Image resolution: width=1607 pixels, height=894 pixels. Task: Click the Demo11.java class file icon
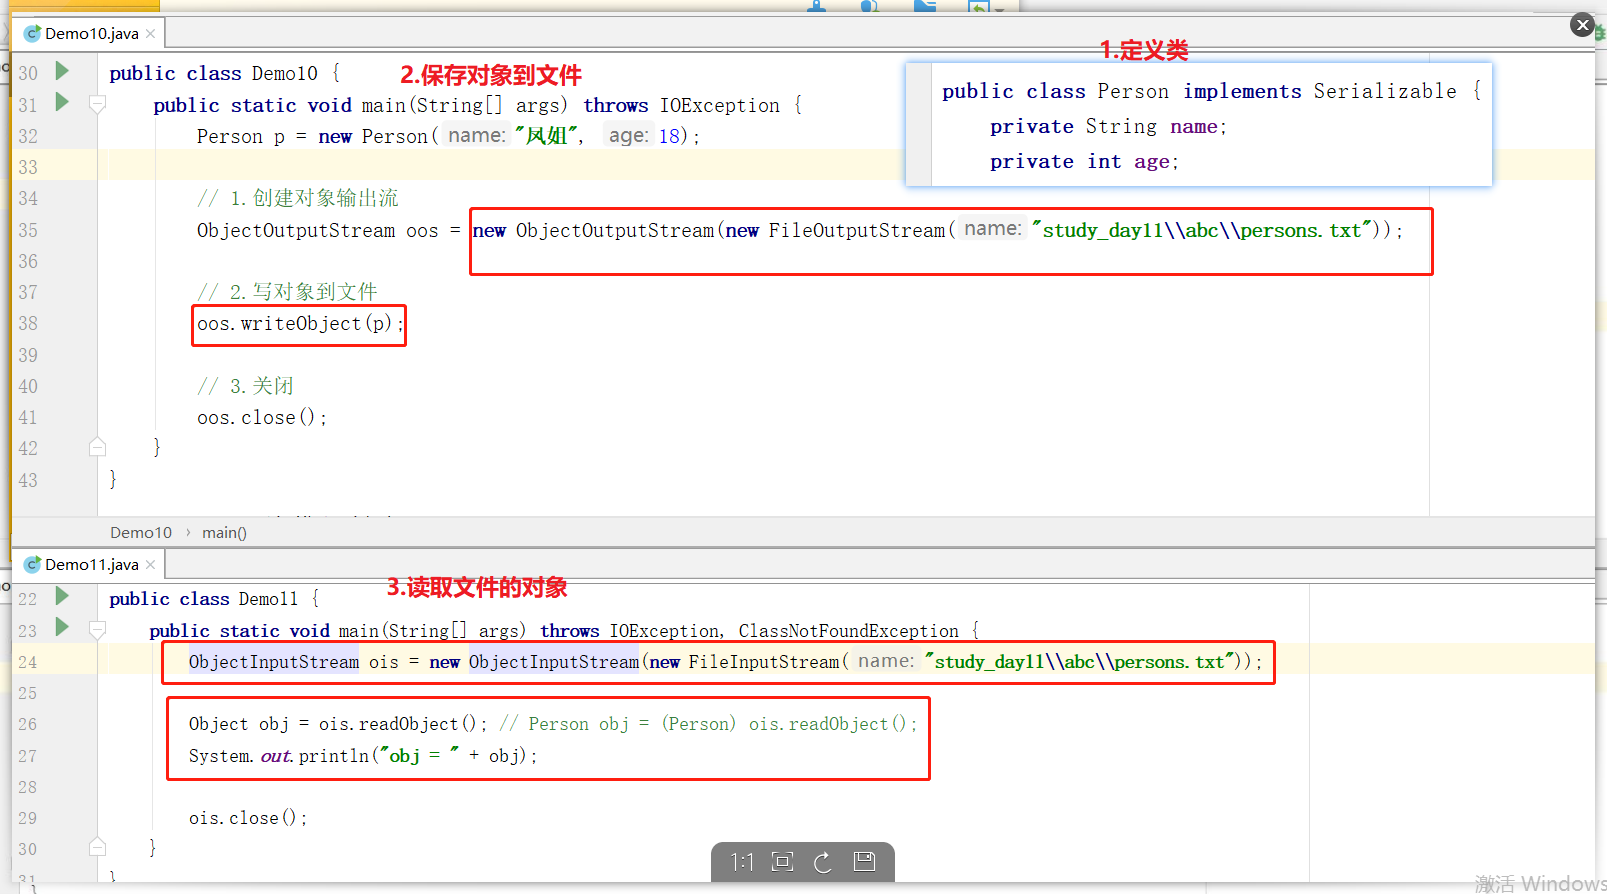point(32,565)
